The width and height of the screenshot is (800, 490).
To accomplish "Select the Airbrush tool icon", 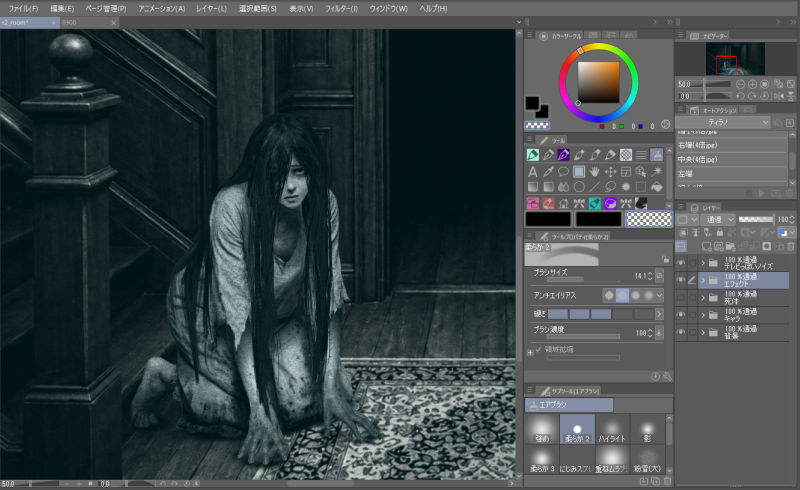I will pyautogui.click(x=657, y=155).
